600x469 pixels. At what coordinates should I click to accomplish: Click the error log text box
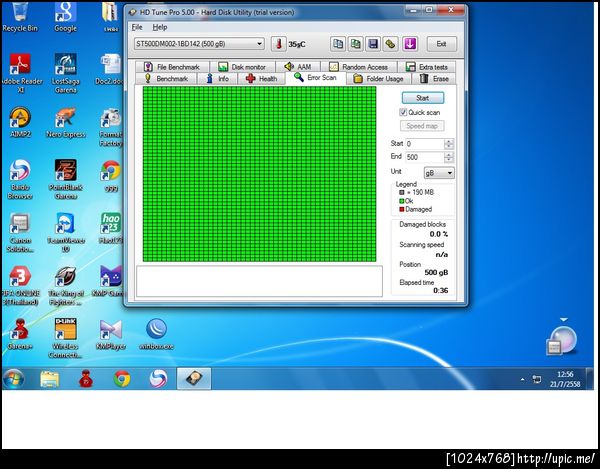coord(259,281)
